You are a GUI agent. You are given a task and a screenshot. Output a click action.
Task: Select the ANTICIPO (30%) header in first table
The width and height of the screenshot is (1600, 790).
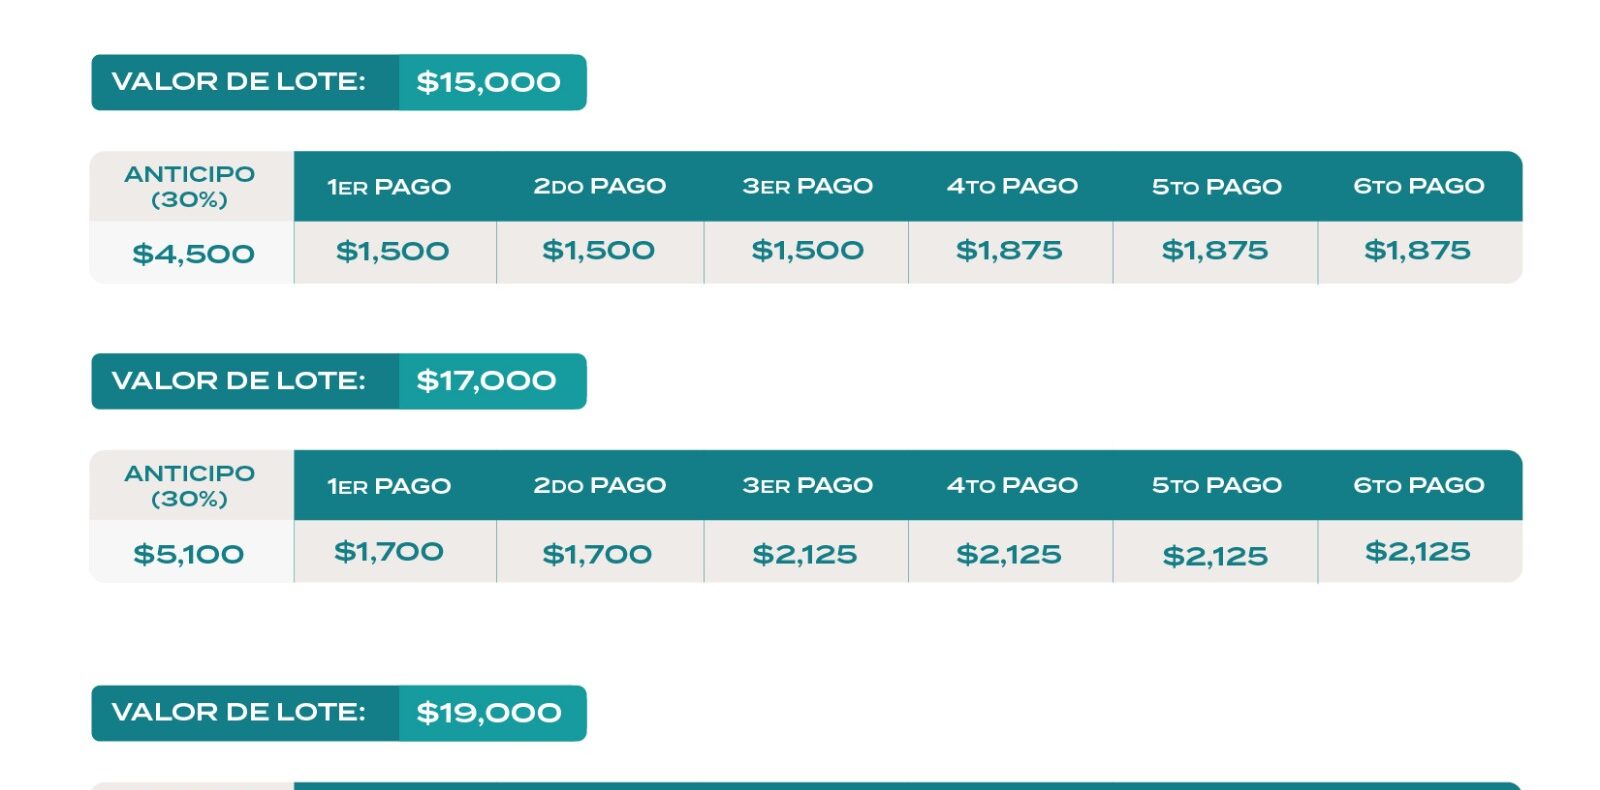(x=190, y=186)
